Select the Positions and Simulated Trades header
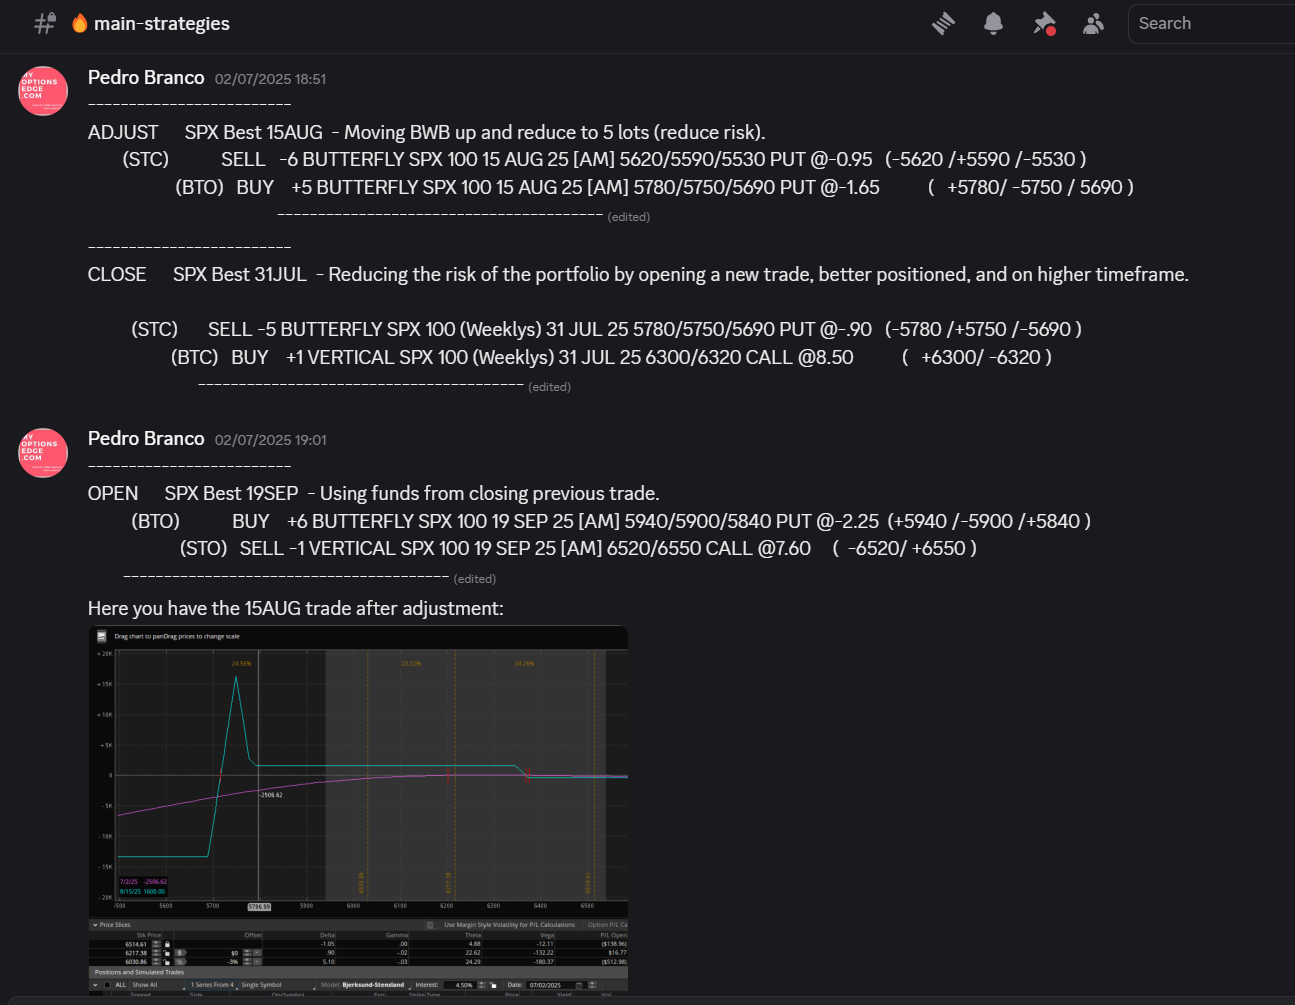Screen dimensions: 1295x1005 139,972
